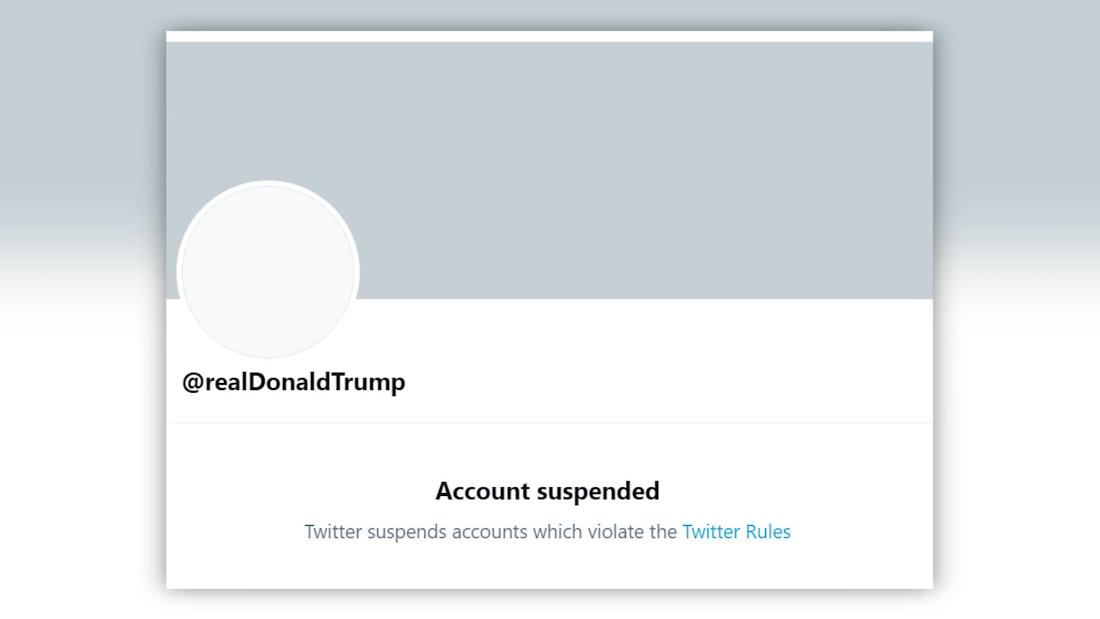Click the word "Account" in the heading
This screenshot has width=1100, height=619.
(483, 491)
